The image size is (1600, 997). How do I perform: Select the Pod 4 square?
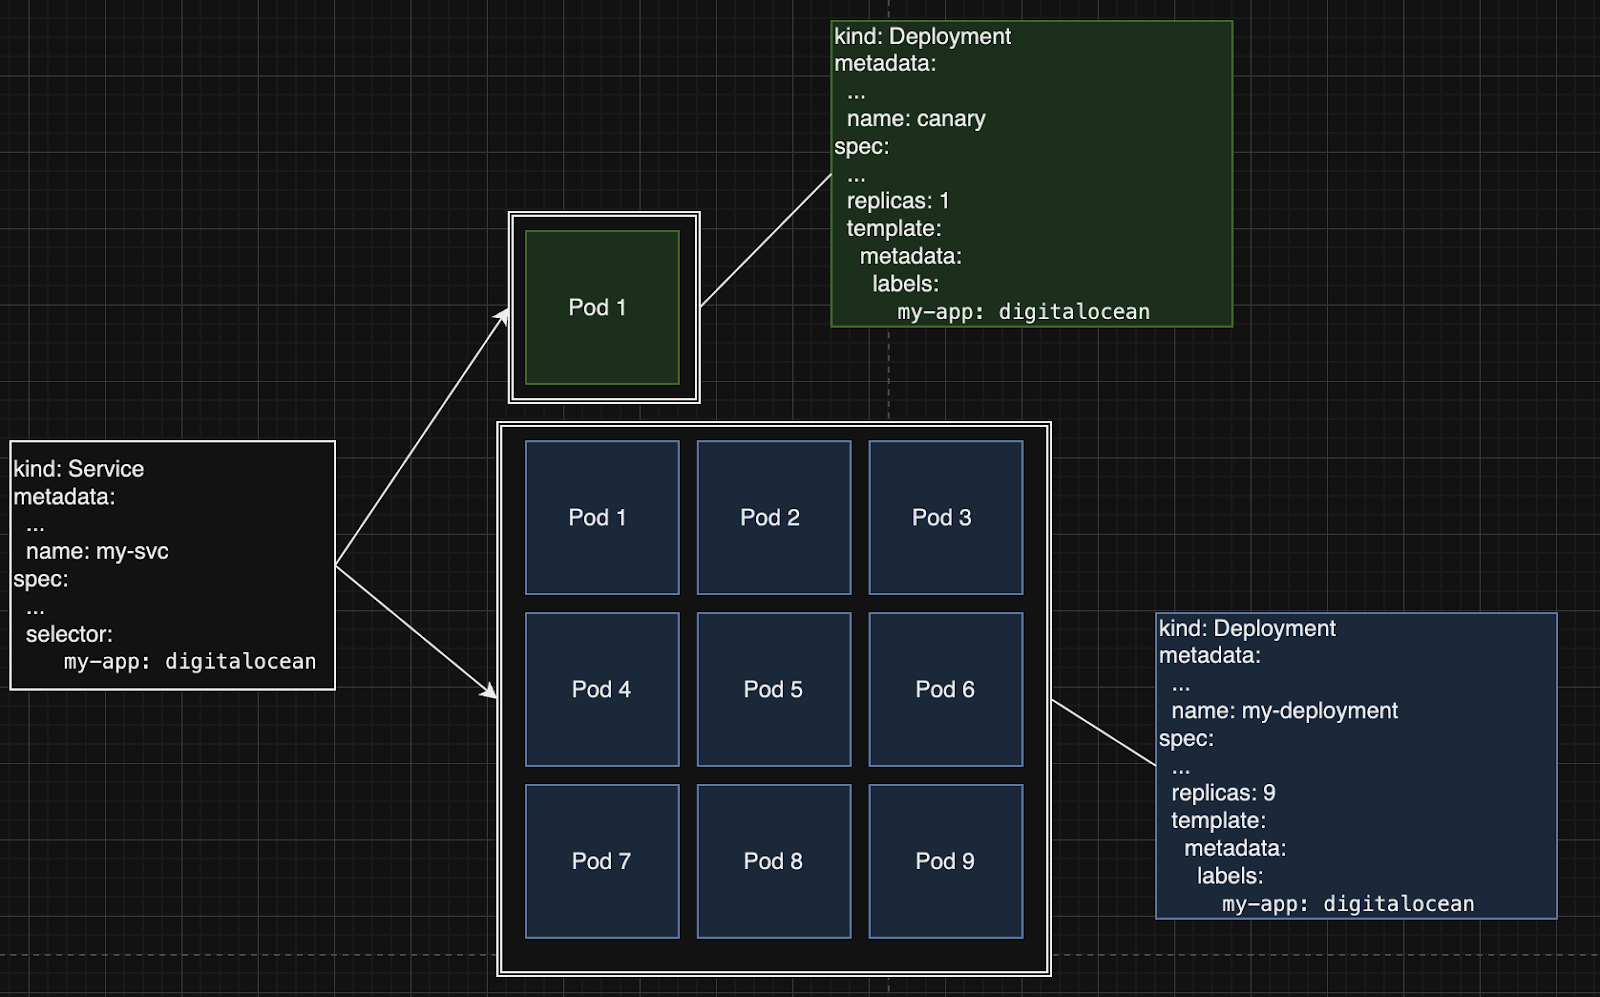pos(602,690)
